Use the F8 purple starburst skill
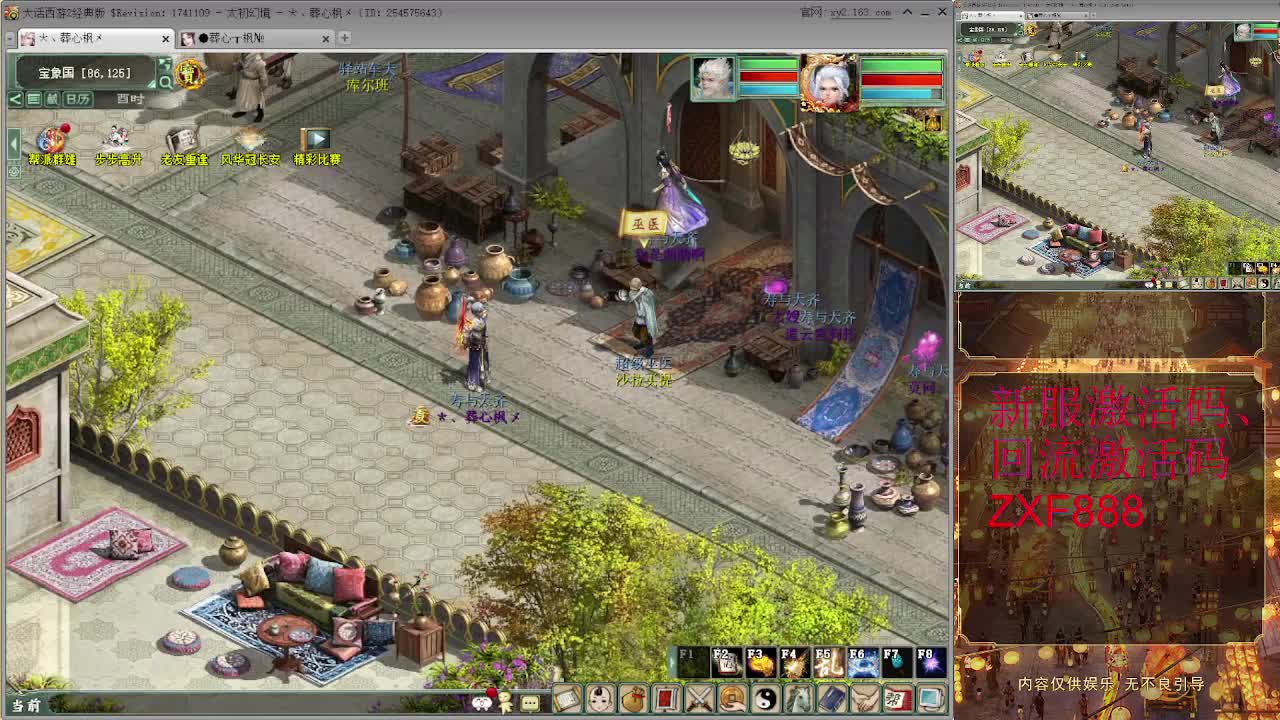The width and height of the screenshot is (1280, 720). [930, 662]
